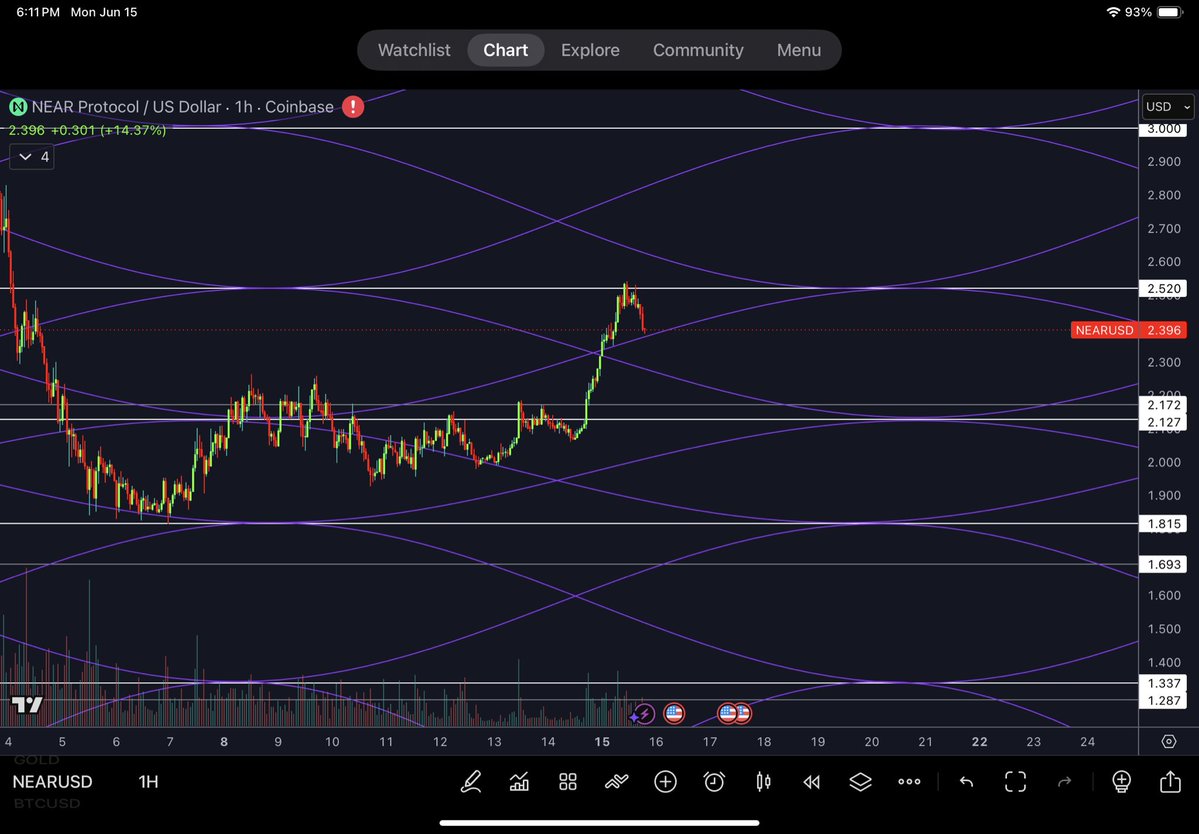Tap the redo arrow icon
This screenshot has width=1199, height=834.
click(1064, 781)
